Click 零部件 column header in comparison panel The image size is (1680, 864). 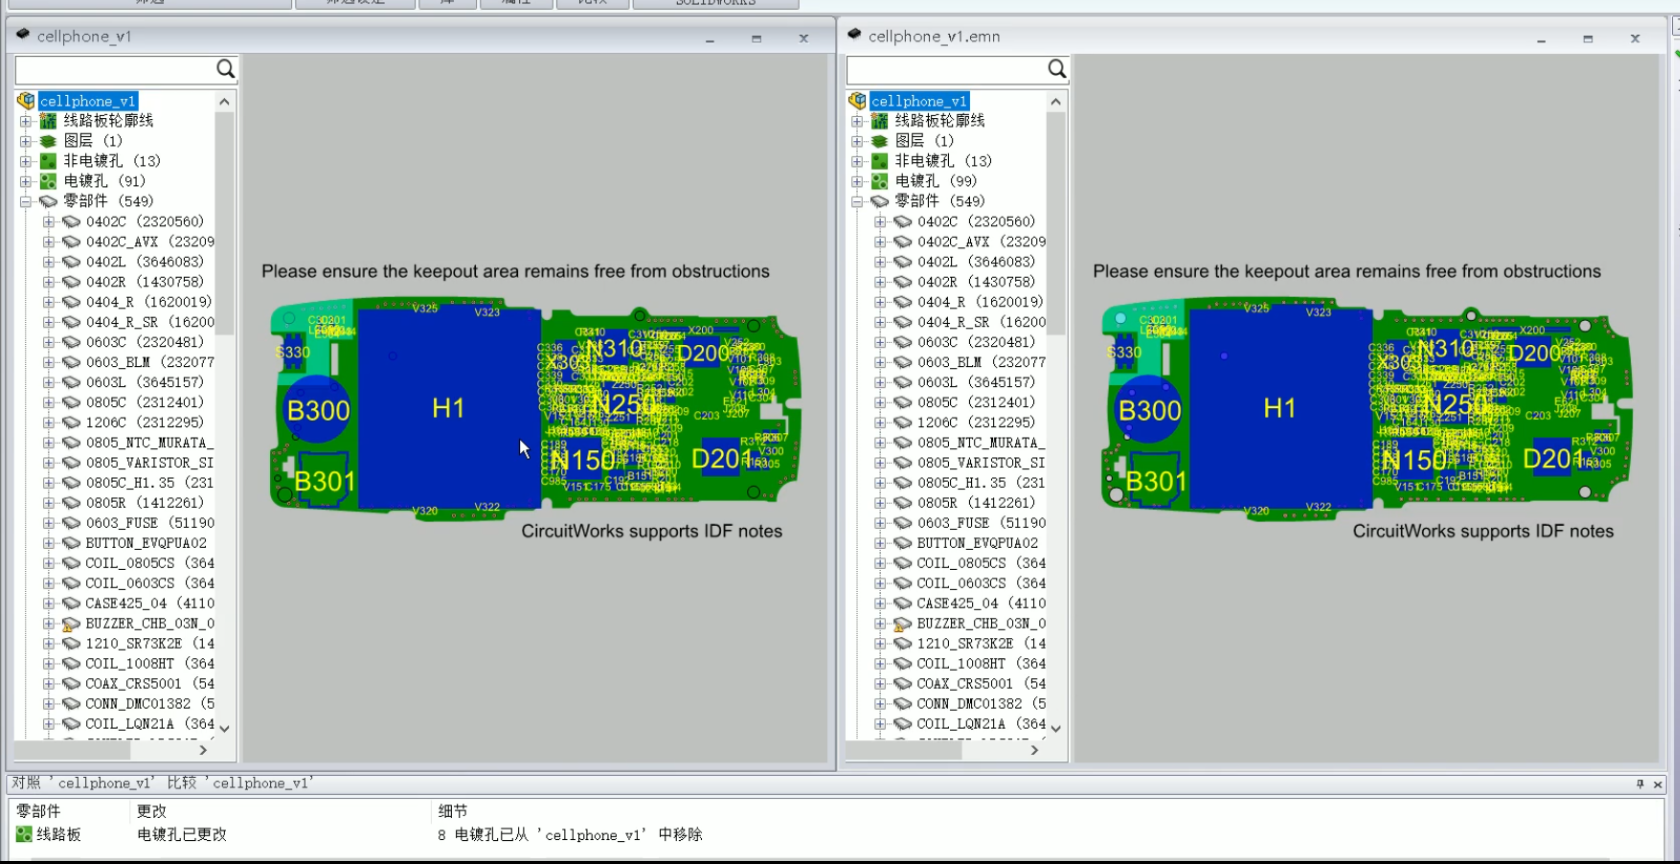pyautogui.click(x=38, y=811)
